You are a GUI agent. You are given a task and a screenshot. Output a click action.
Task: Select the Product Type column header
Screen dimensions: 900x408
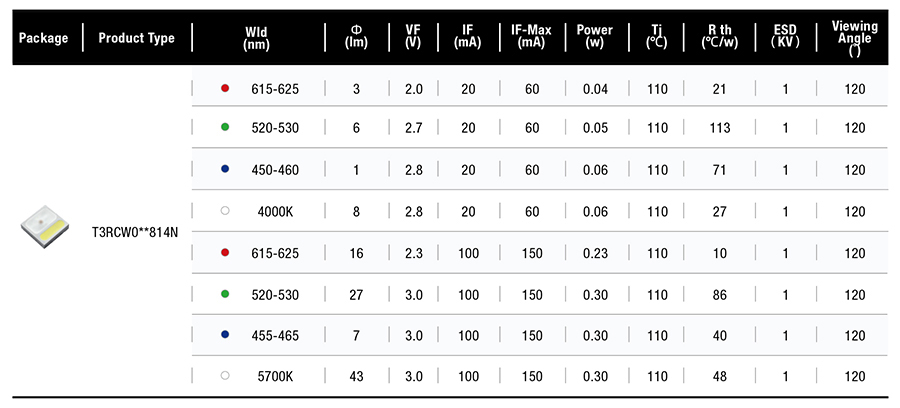[137, 38]
